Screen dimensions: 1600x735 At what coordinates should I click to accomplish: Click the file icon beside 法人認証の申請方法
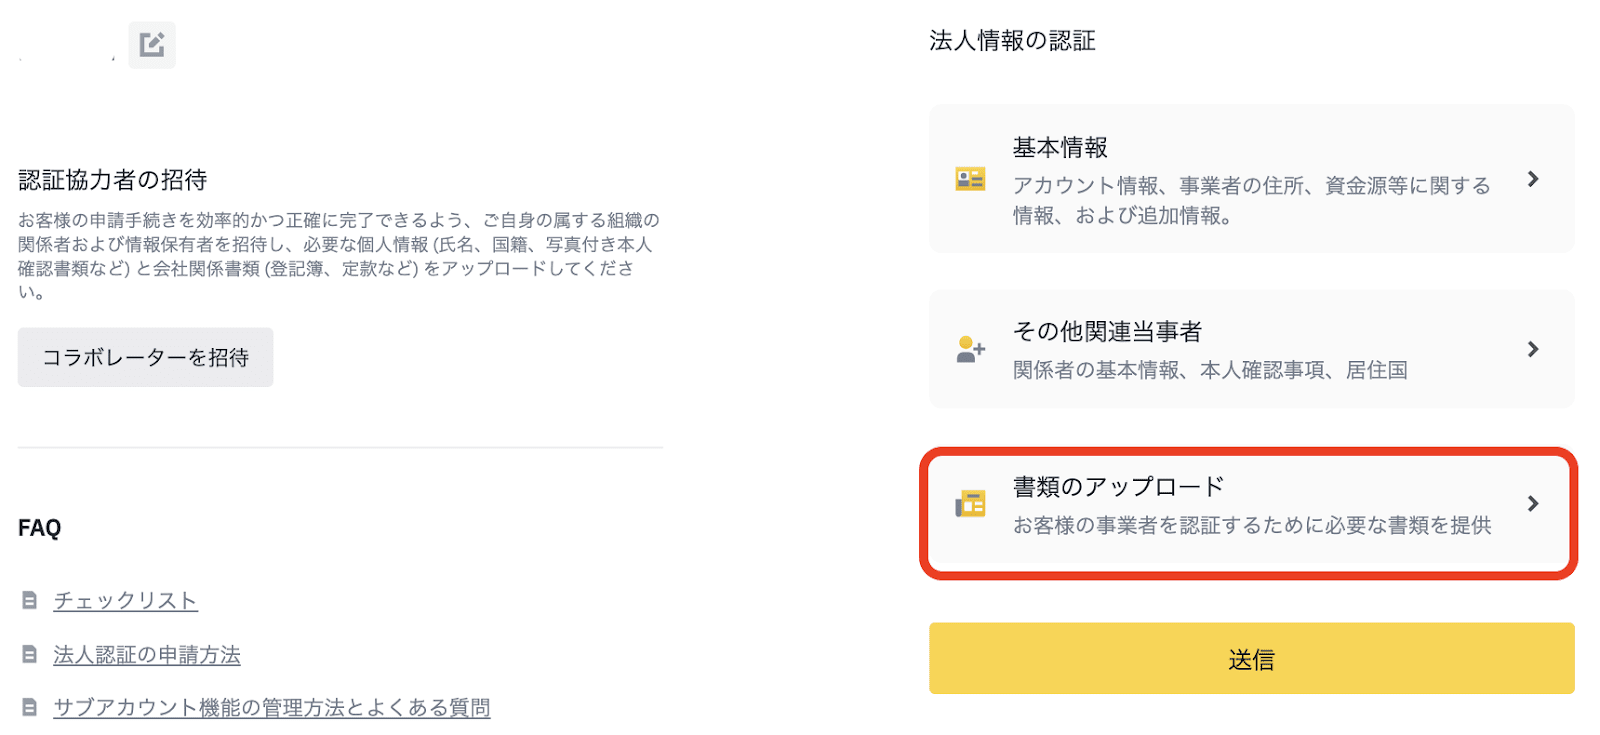pos(30,655)
